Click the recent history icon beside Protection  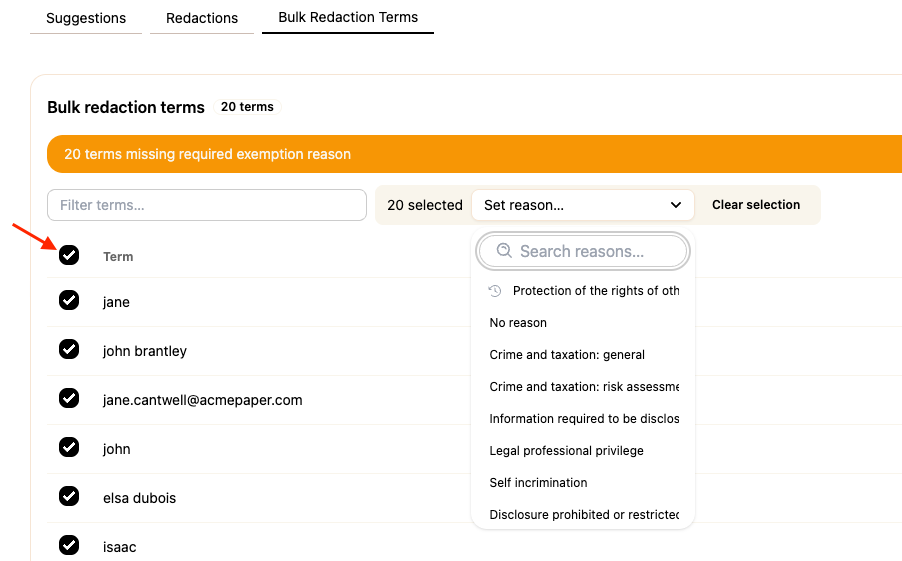(x=495, y=291)
